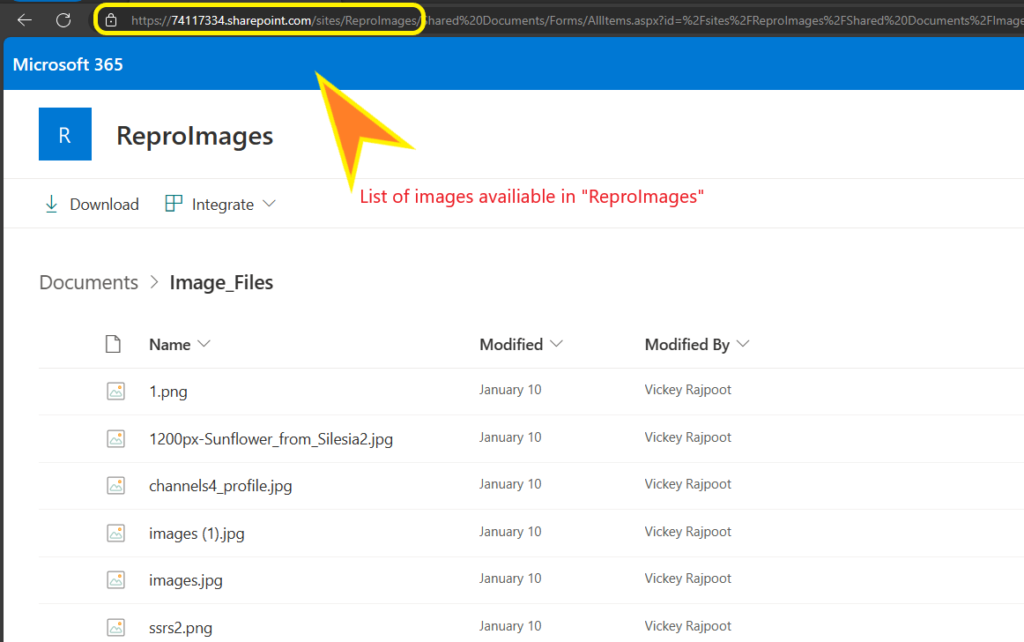The image size is (1024, 642).
Task: Open Modified By dropdown chevron
Action: point(743,344)
